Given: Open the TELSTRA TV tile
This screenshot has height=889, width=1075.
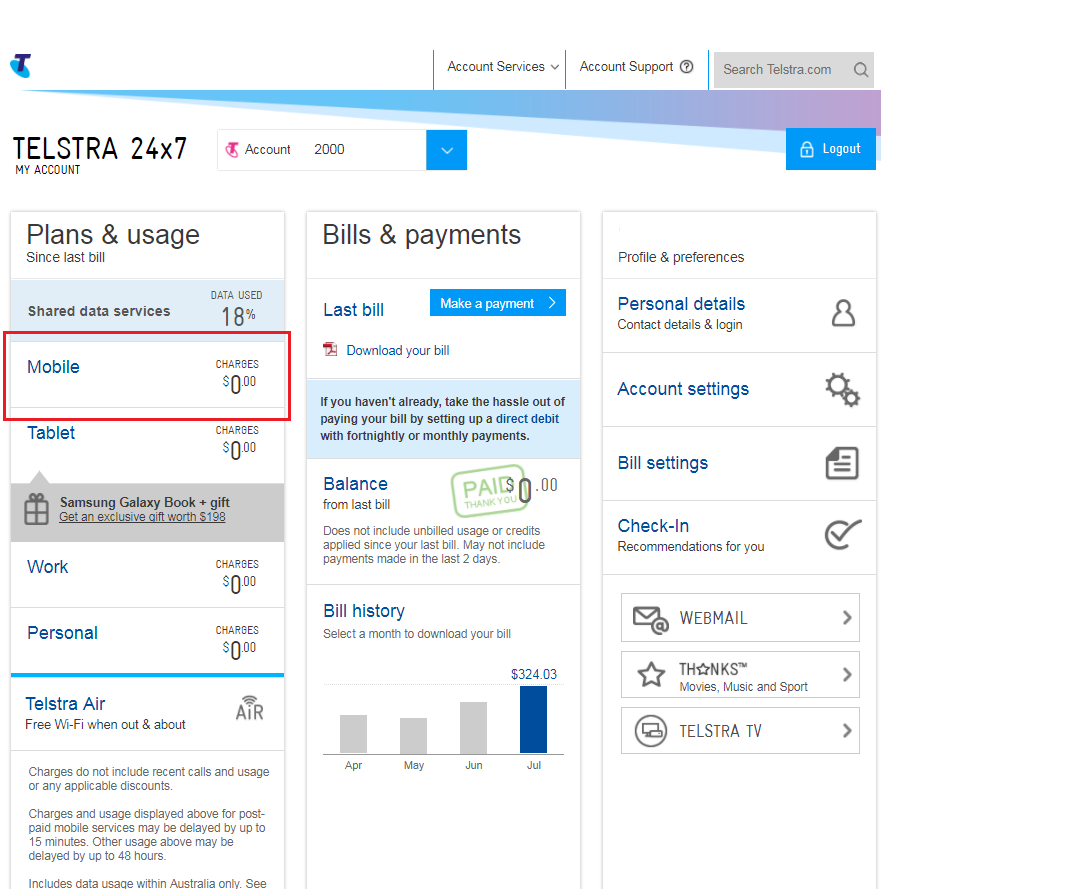Looking at the screenshot, I should [x=740, y=731].
